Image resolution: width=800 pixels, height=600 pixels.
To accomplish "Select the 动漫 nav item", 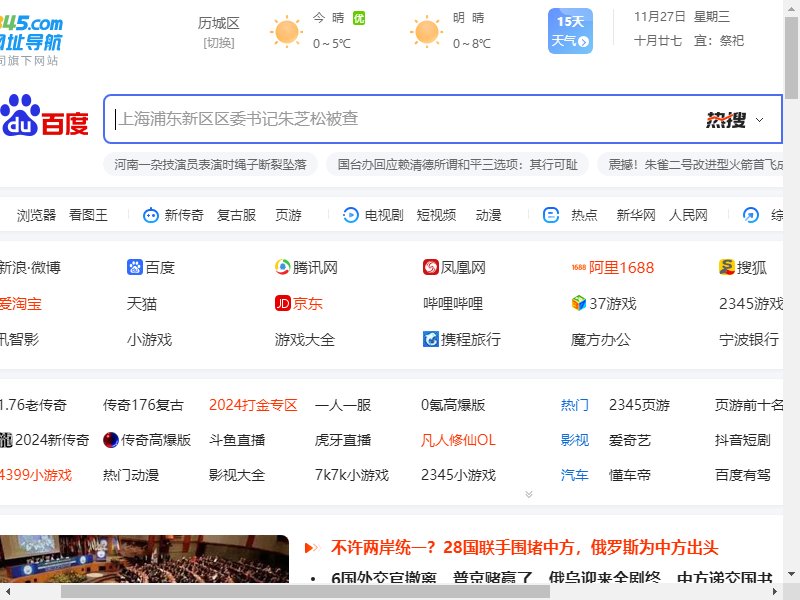I will click(488, 215).
